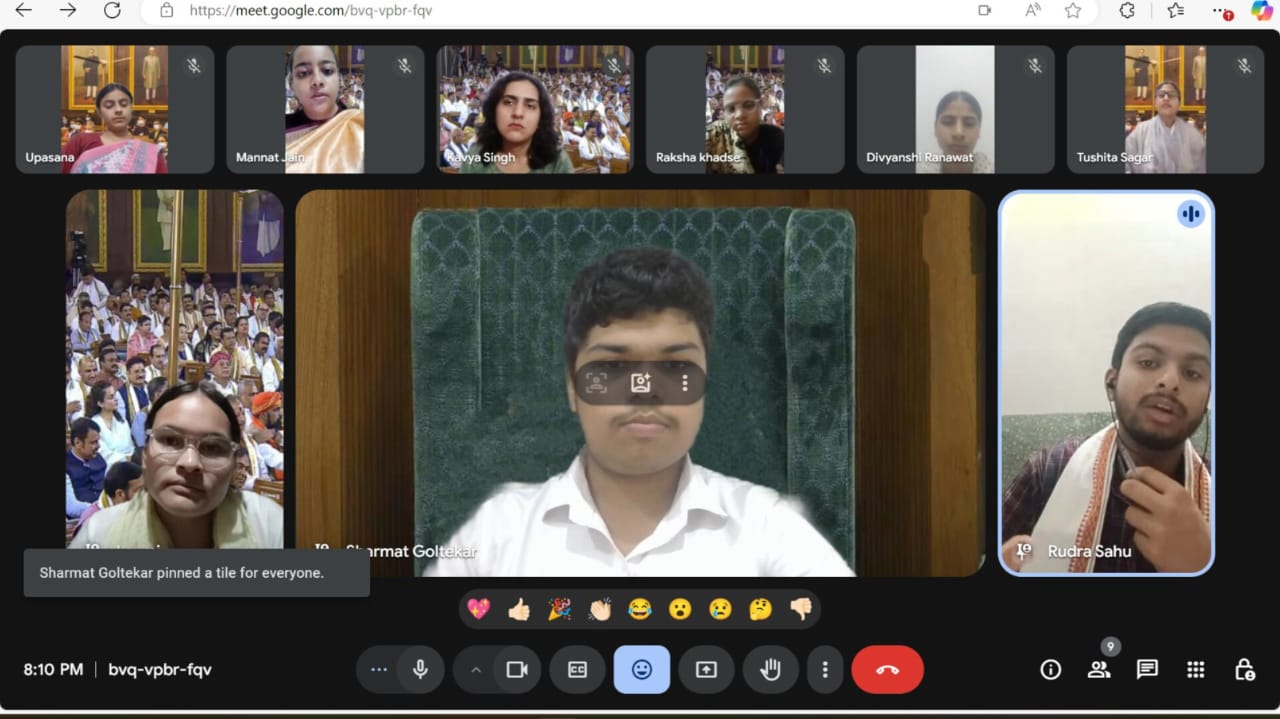Screen dimensions: 1280x719
Task: Show the people participants list
Action: pyautogui.click(x=1099, y=670)
